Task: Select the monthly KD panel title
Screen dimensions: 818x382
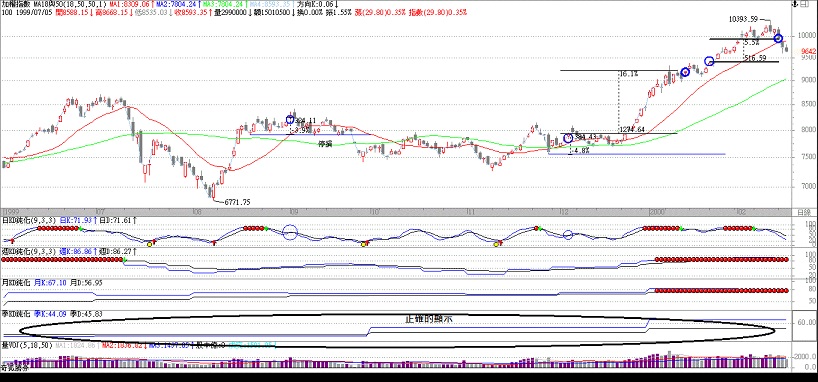Action: [x=16, y=282]
